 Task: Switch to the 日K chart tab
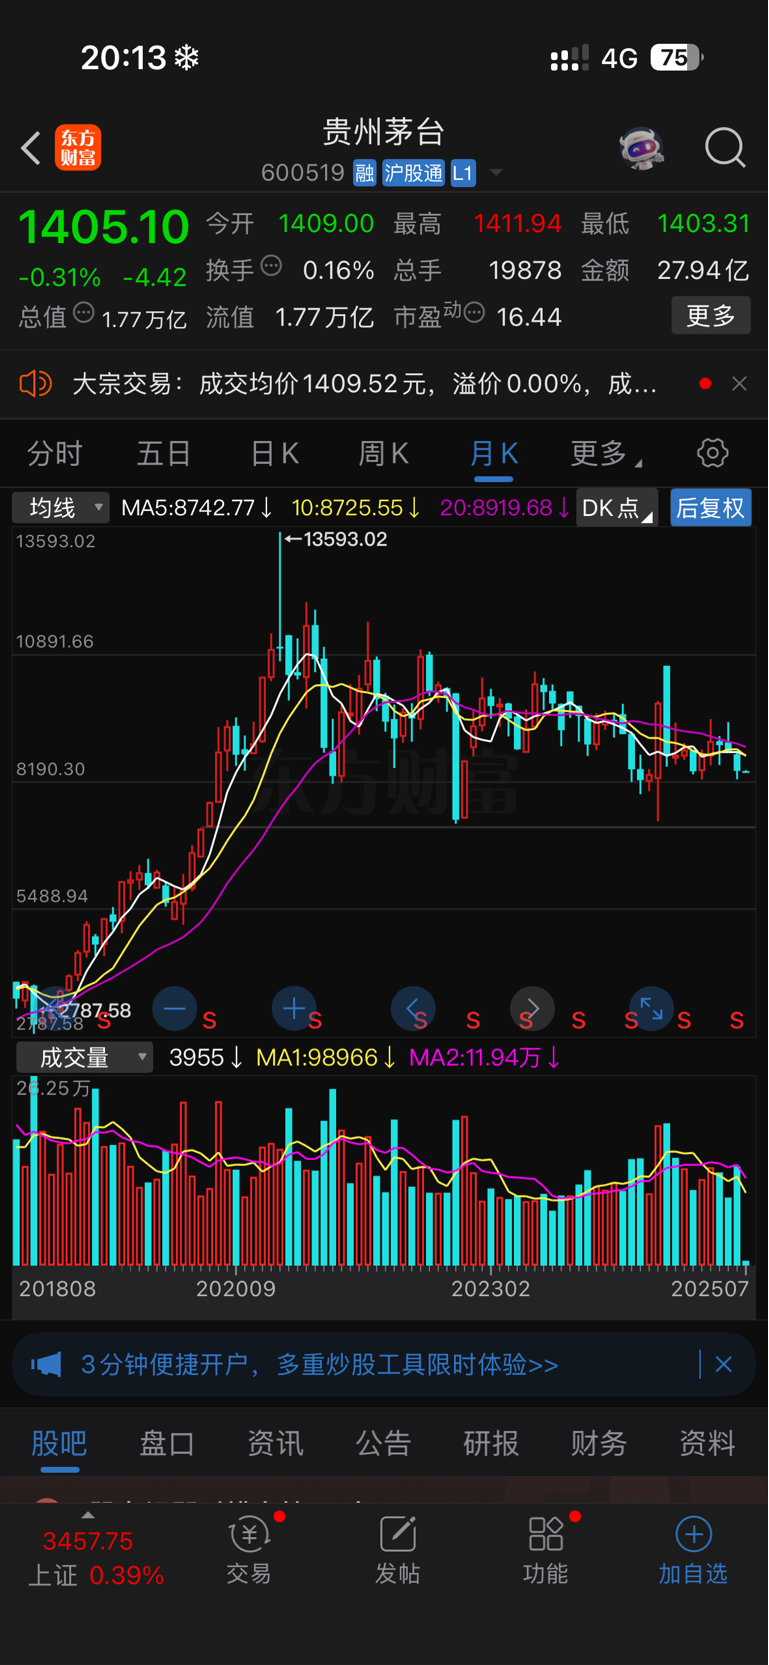274,454
